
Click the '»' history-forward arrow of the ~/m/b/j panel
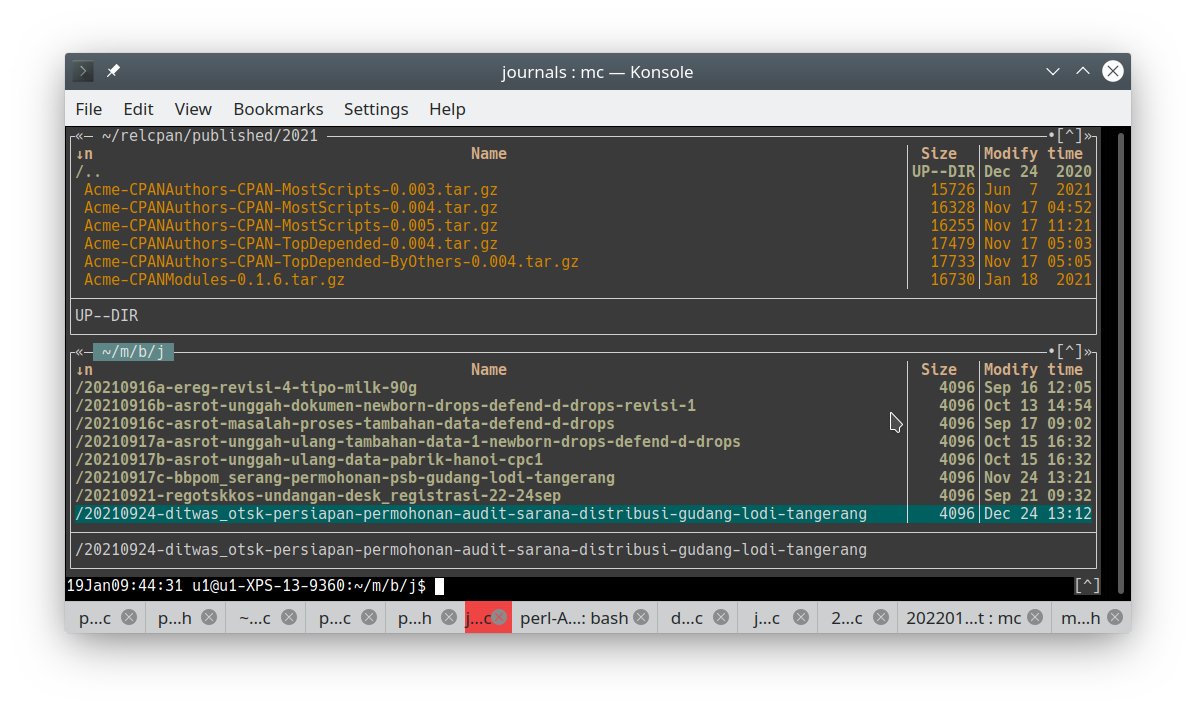[x=1088, y=352]
